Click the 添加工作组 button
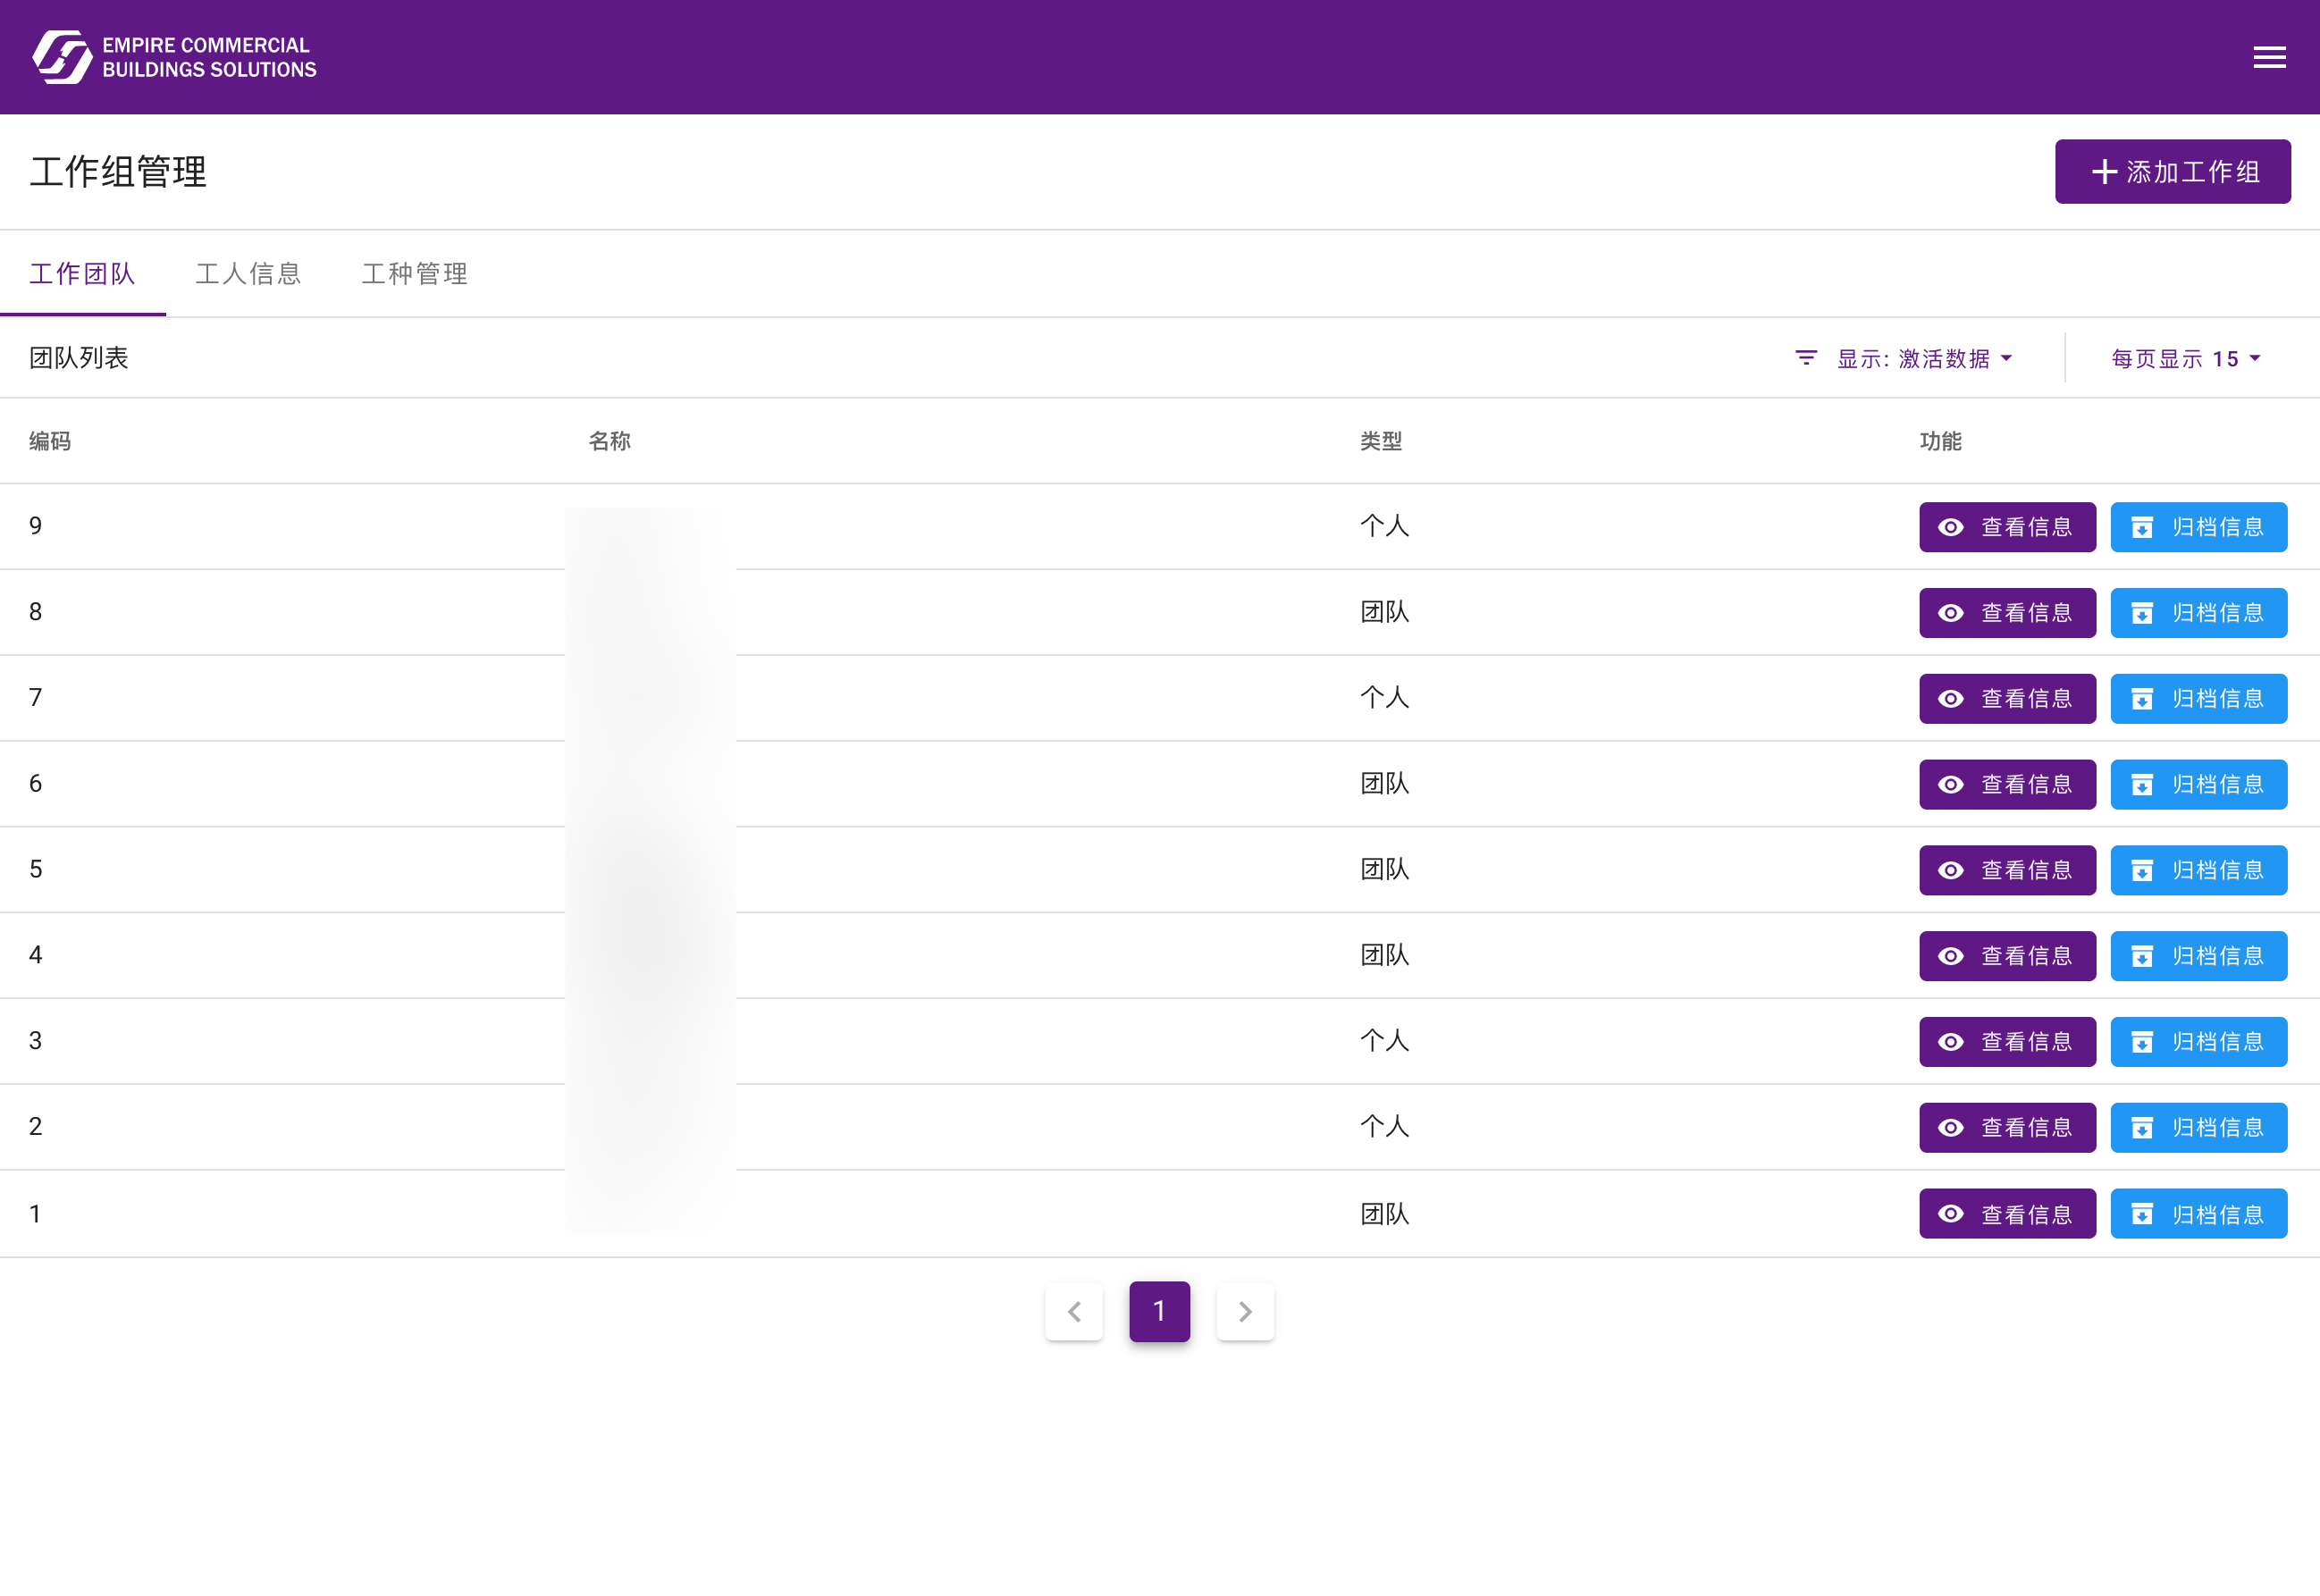2320x1596 pixels. click(2173, 171)
